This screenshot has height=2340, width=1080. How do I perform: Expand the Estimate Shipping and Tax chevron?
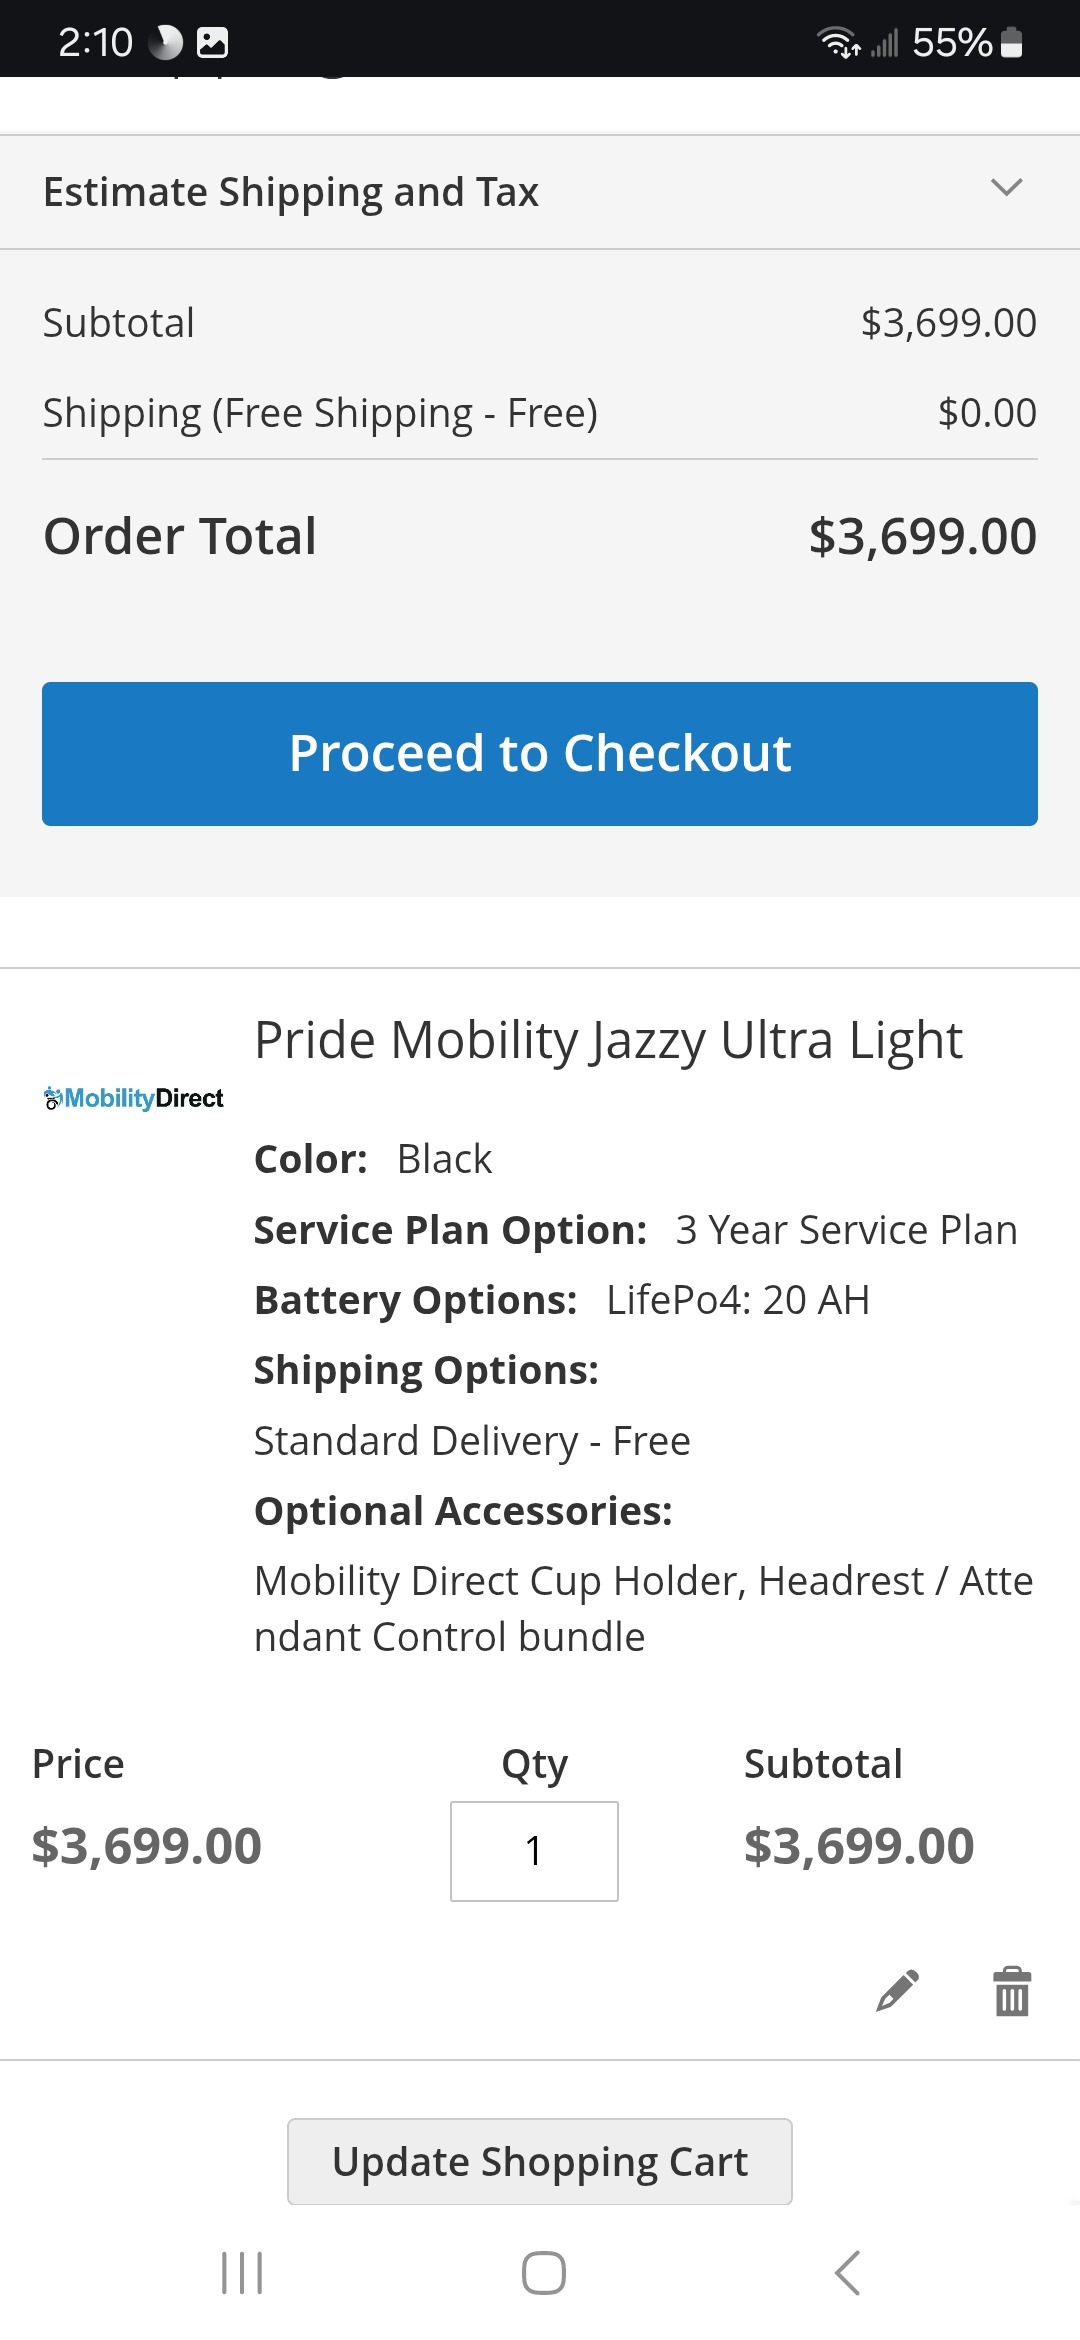(1006, 188)
